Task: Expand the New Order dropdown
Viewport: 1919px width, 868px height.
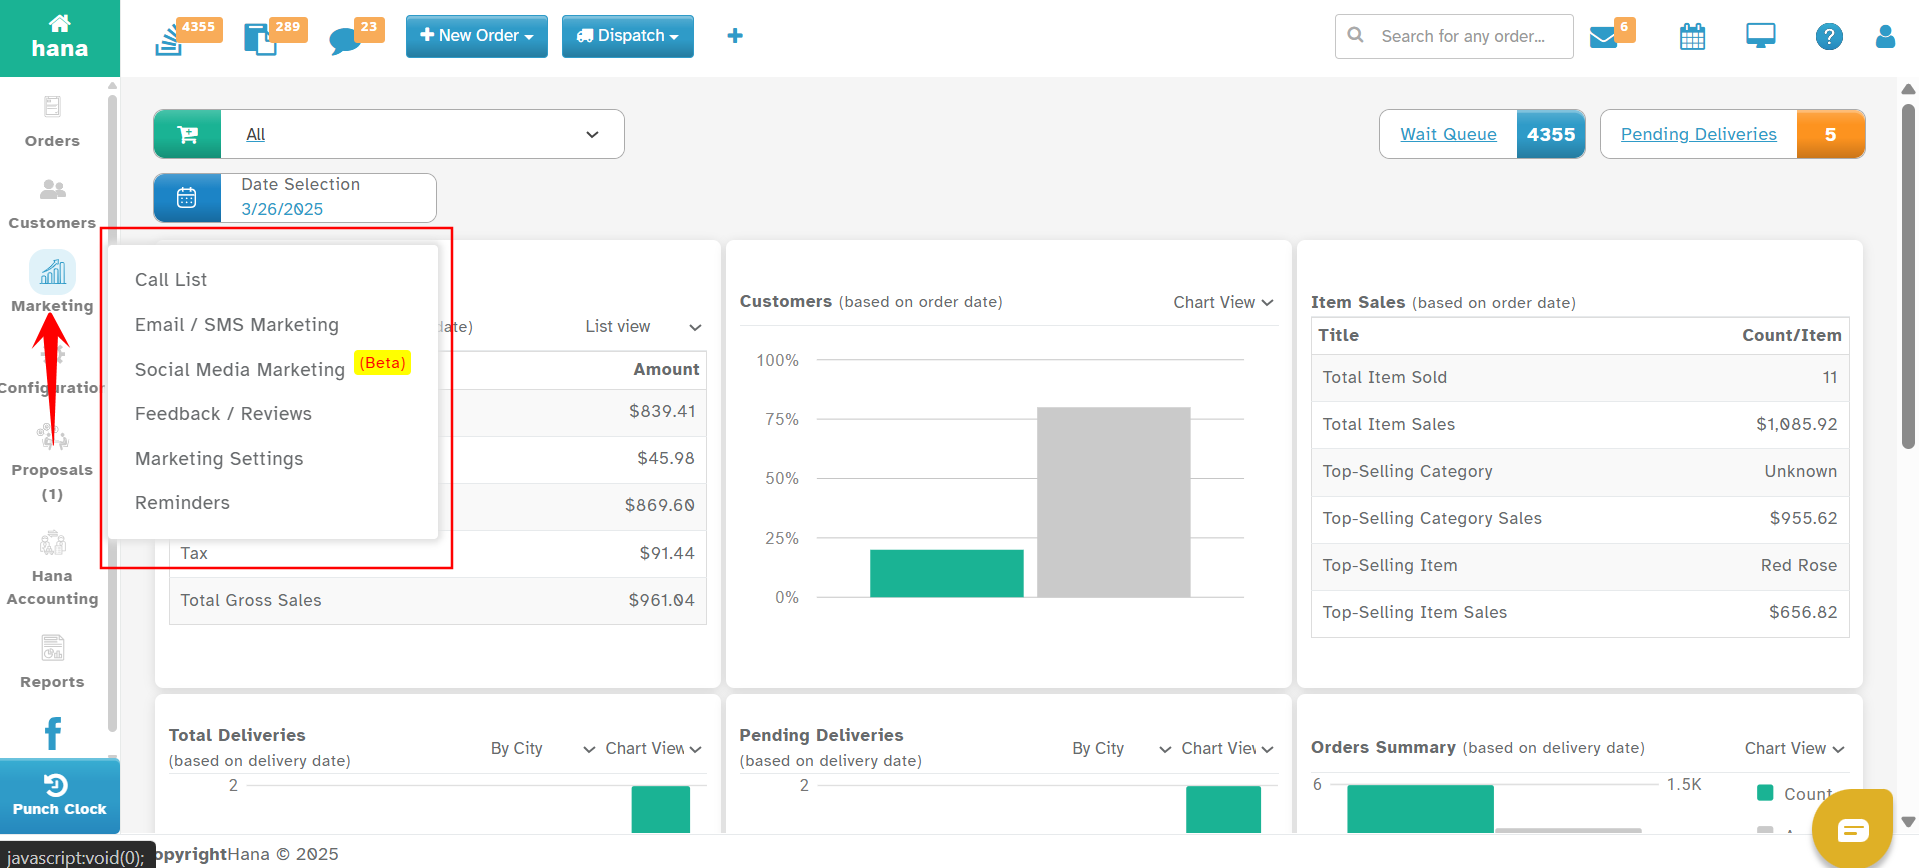Action: (x=477, y=36)
